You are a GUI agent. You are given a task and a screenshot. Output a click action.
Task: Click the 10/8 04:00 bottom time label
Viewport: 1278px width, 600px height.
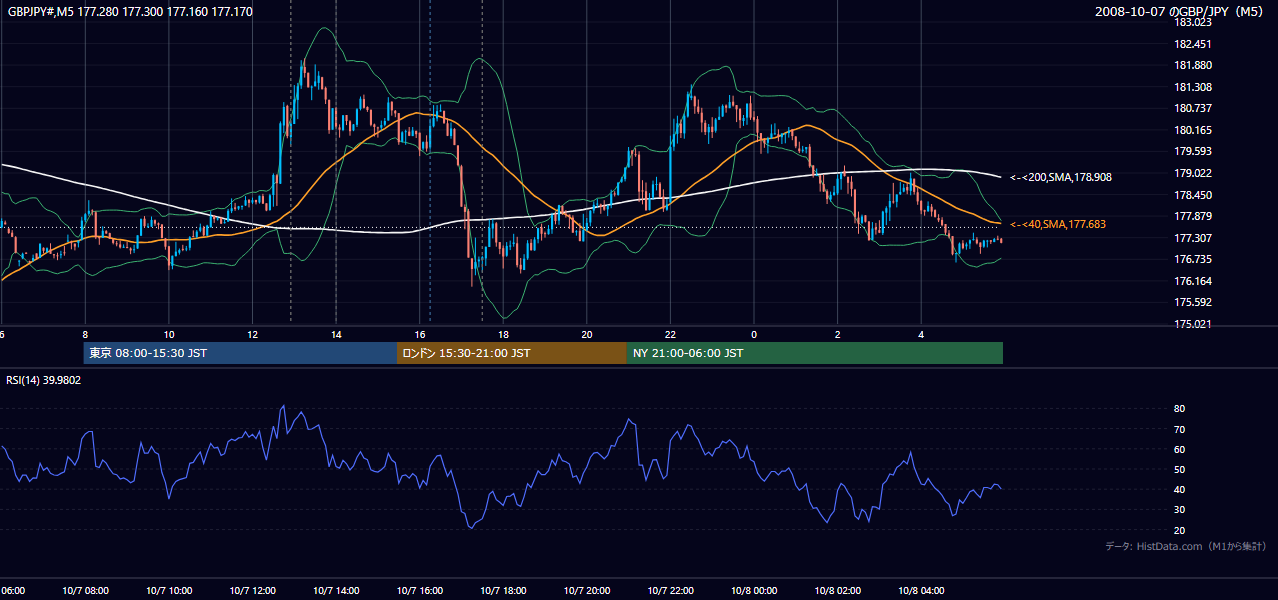click(x=921, y=591)
